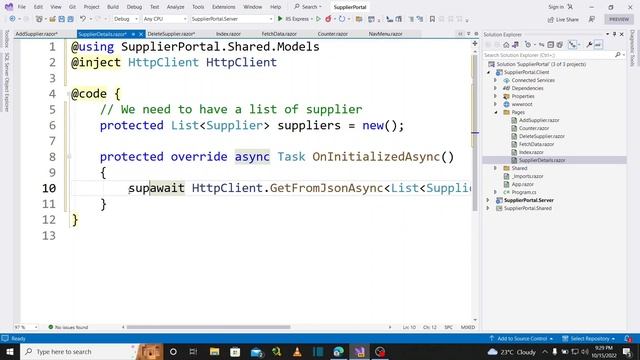Open Microsoft Store from the taskbar
This screenshot has height=360, width=640.
click(x=235, y=351)
